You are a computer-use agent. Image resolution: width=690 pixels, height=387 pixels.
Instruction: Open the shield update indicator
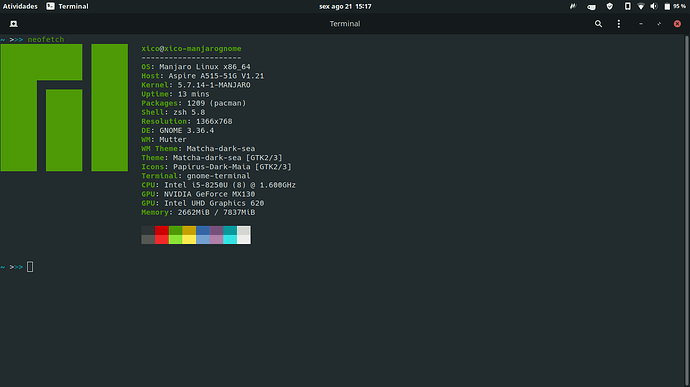pyautogui.click(x=609, y=6)
